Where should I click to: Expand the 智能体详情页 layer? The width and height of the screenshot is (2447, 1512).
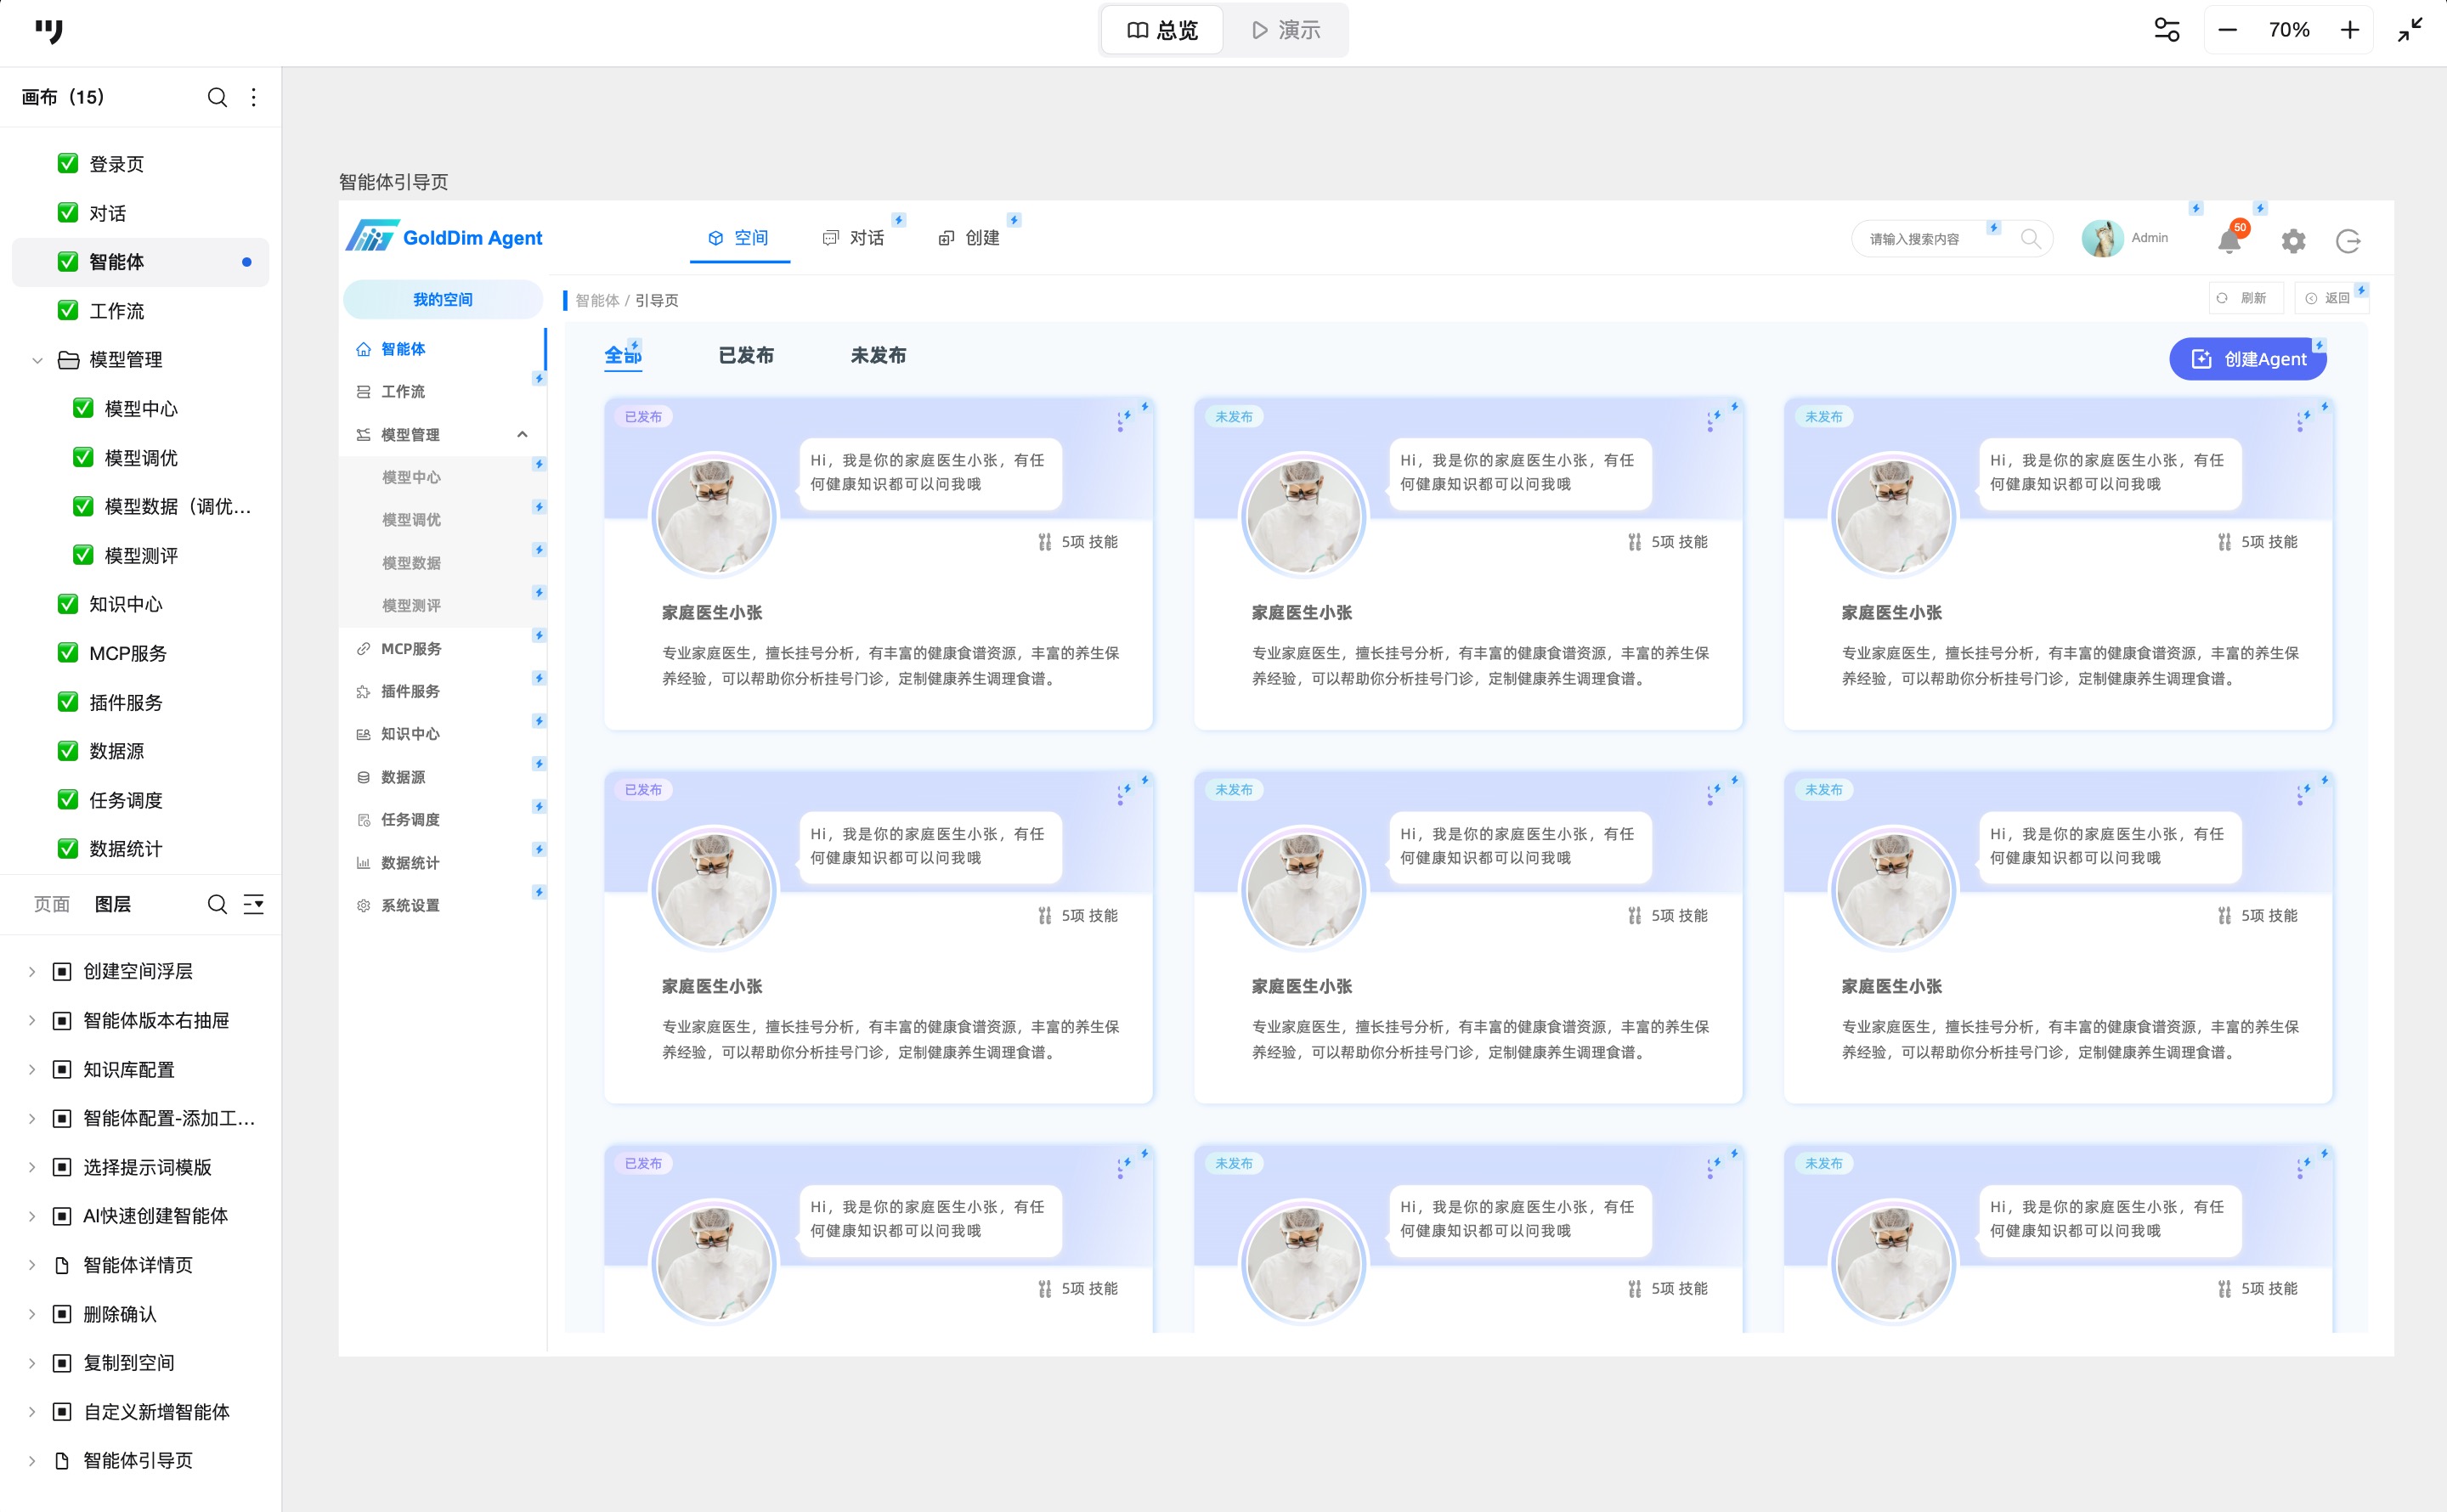point(31,1265)
